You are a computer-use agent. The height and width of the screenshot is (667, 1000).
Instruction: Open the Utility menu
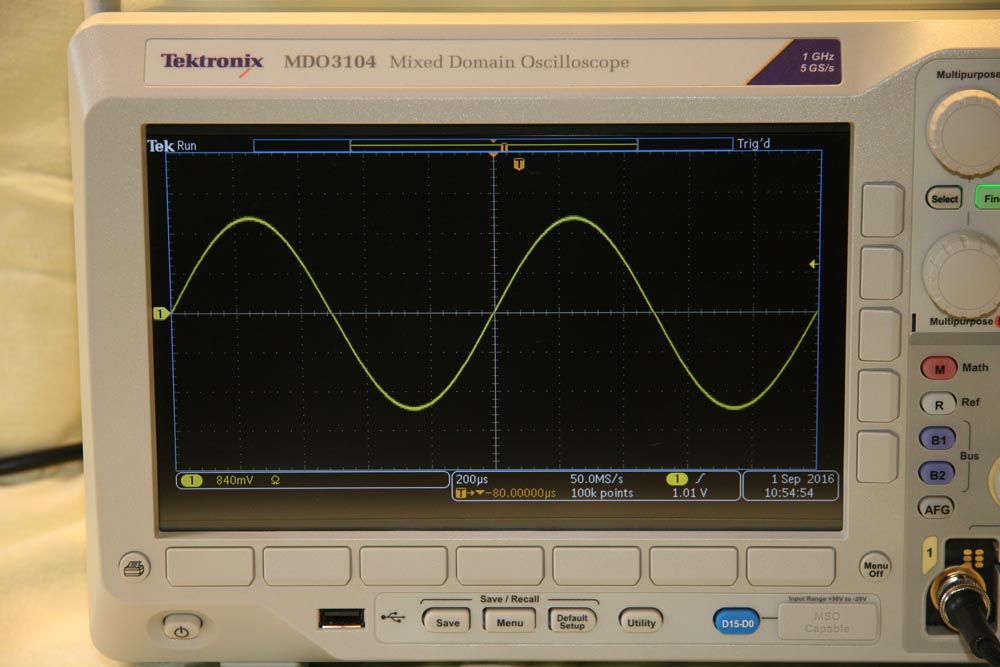(641, 622)
